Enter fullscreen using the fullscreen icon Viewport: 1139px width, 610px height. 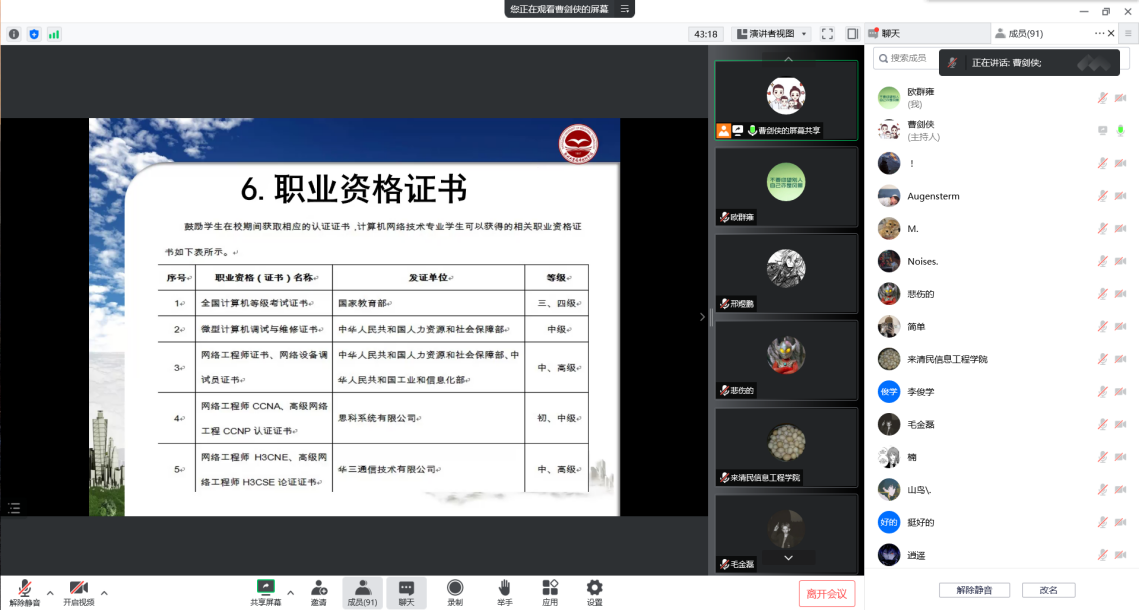coord(827,34)
